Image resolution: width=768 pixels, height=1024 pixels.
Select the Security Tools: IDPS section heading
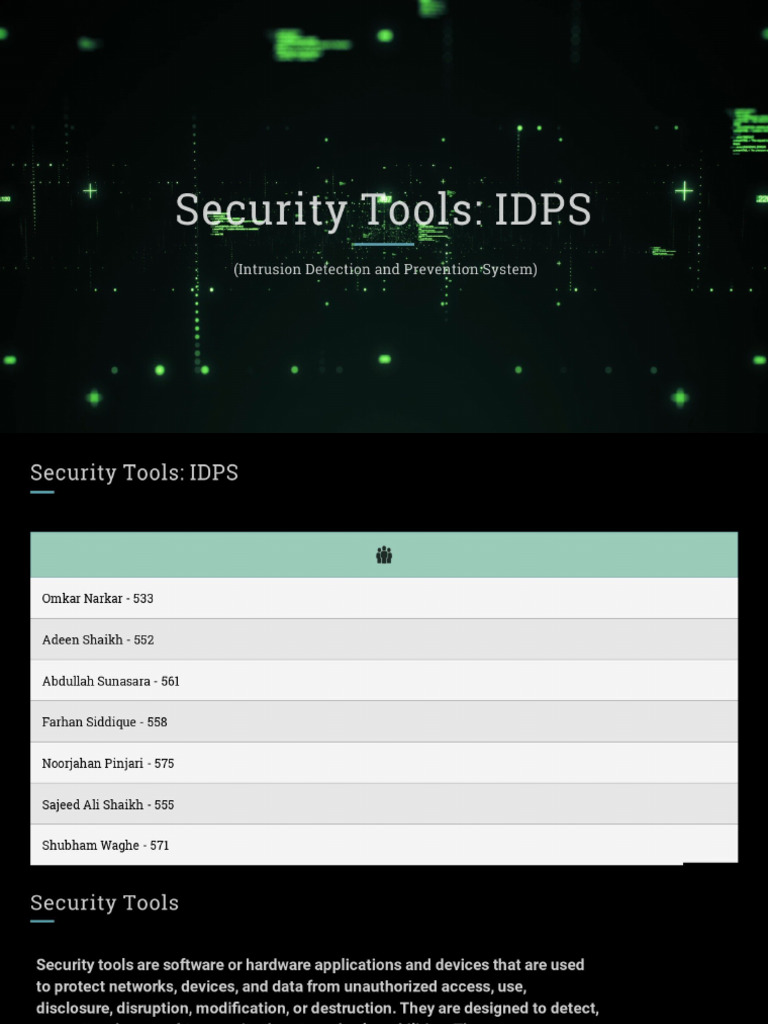point(134,473)
